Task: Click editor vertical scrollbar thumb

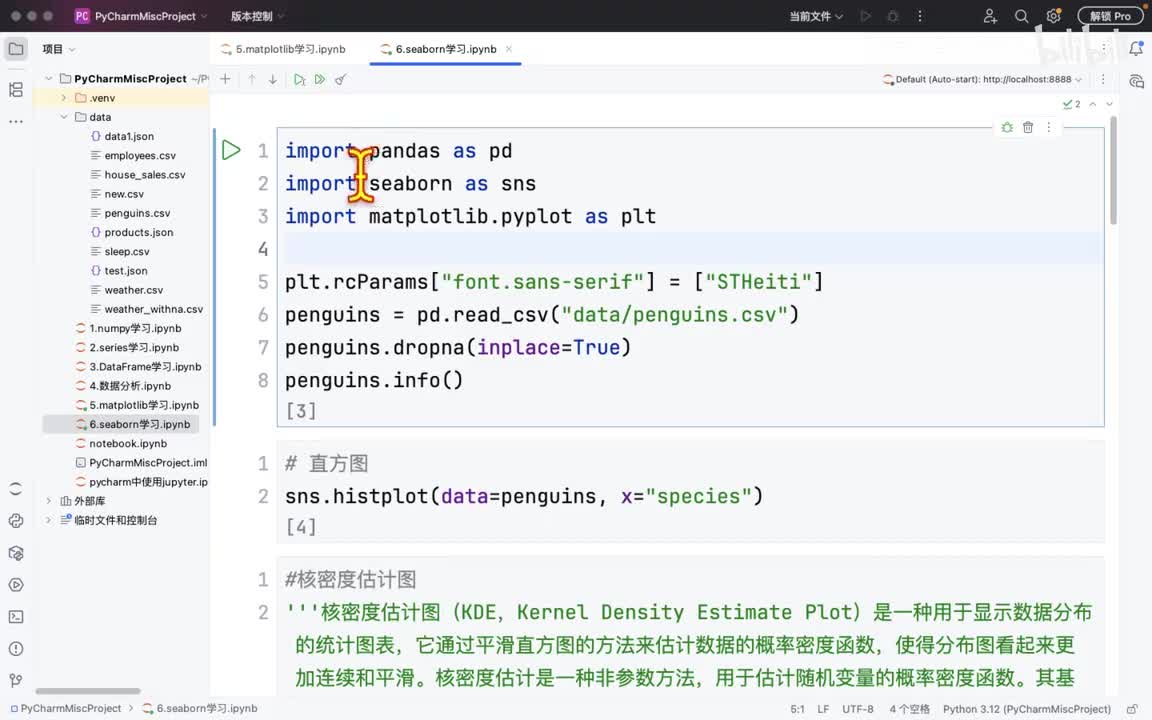Action: [x=1113, y=170]
